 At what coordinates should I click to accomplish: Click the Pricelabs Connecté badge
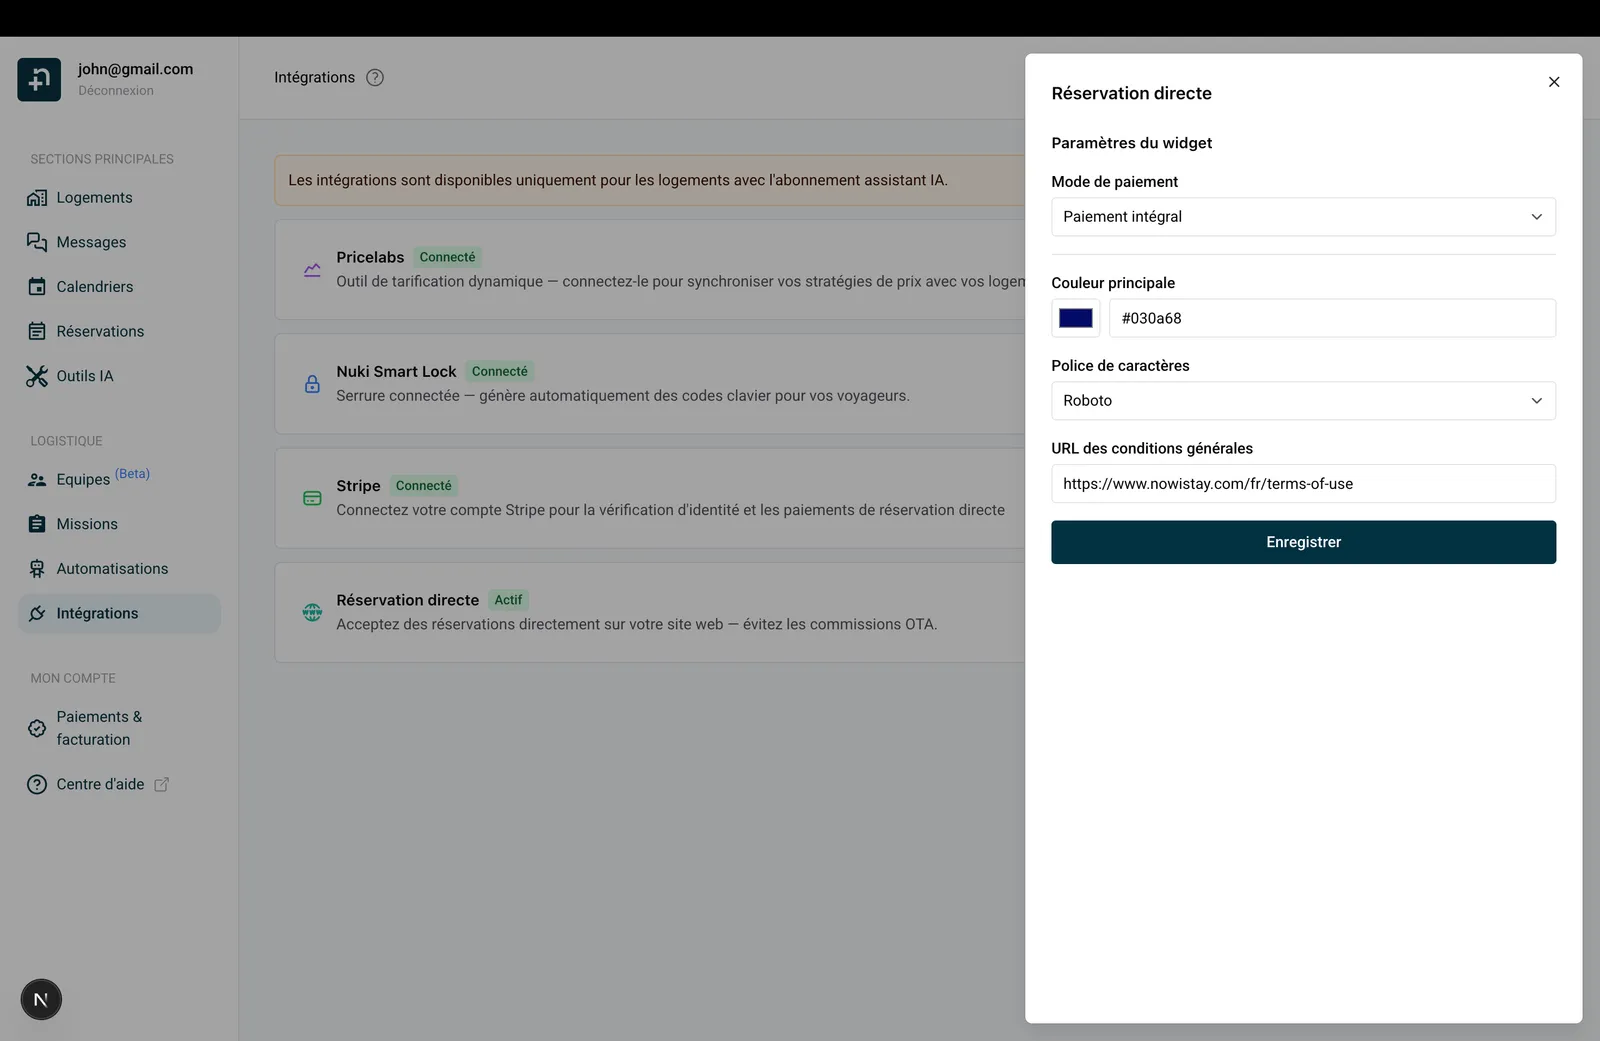tap(447, 257)
